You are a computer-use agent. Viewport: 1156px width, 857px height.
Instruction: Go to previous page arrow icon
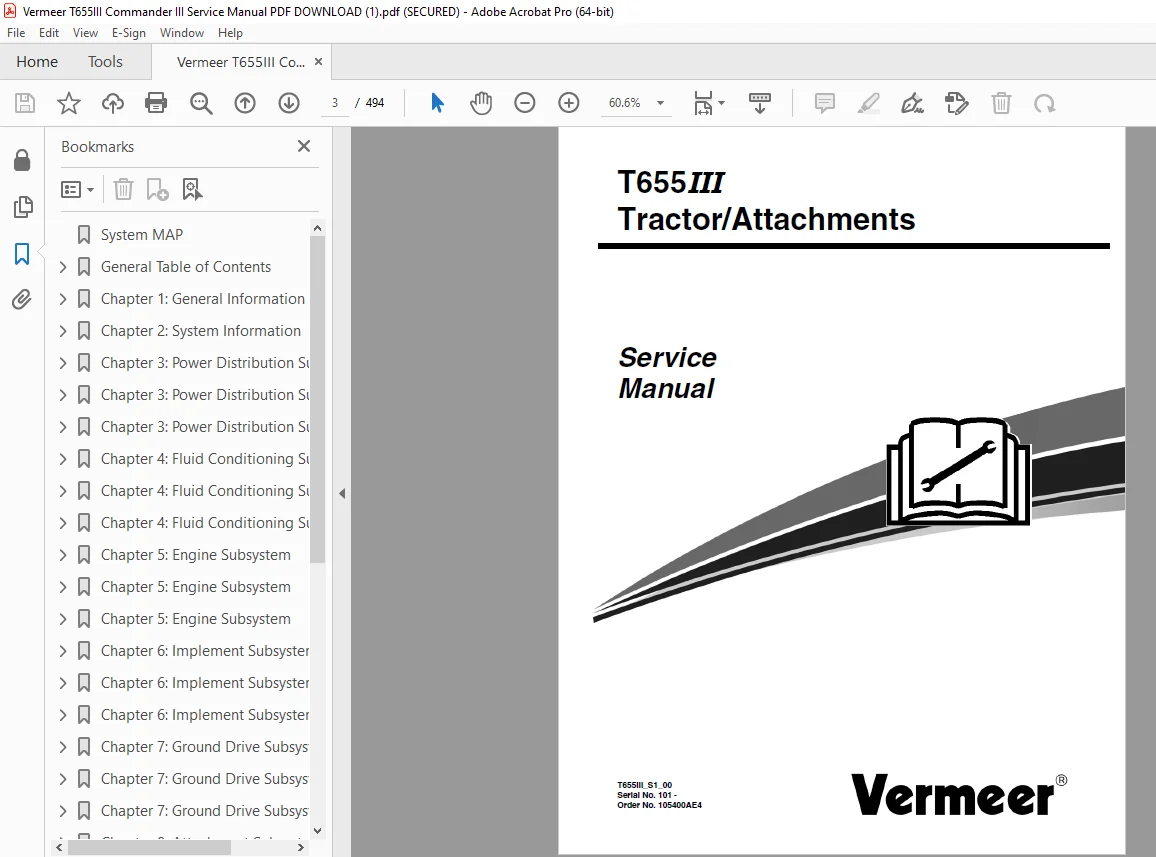click(x=245, y=103)
